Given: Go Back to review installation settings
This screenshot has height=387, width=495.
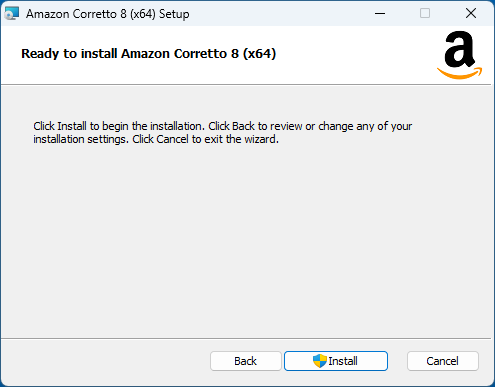Looking at the screenshot, I should pos(246,361).
